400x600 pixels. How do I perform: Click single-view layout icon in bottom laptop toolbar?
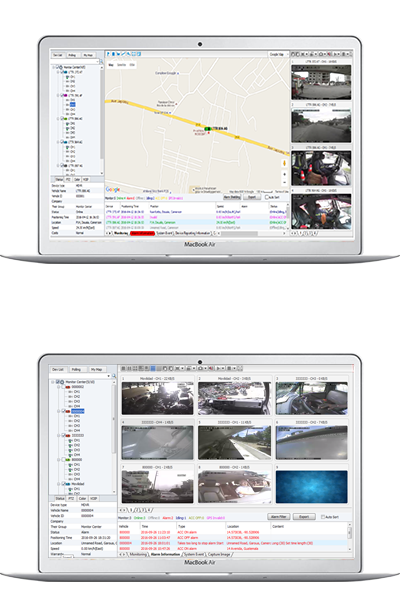(x=123, y=368)
